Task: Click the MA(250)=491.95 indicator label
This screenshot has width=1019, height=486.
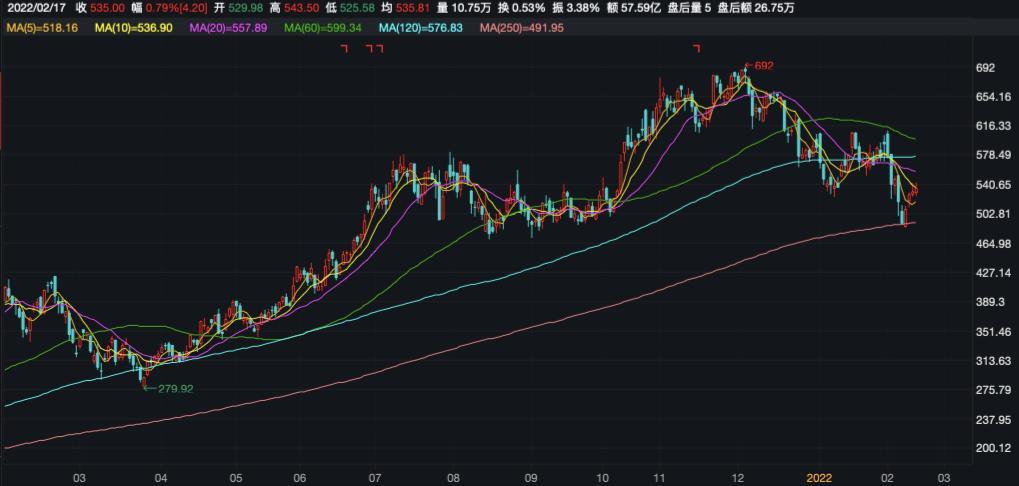Action: pyautogui.click(x=522, y=27)
